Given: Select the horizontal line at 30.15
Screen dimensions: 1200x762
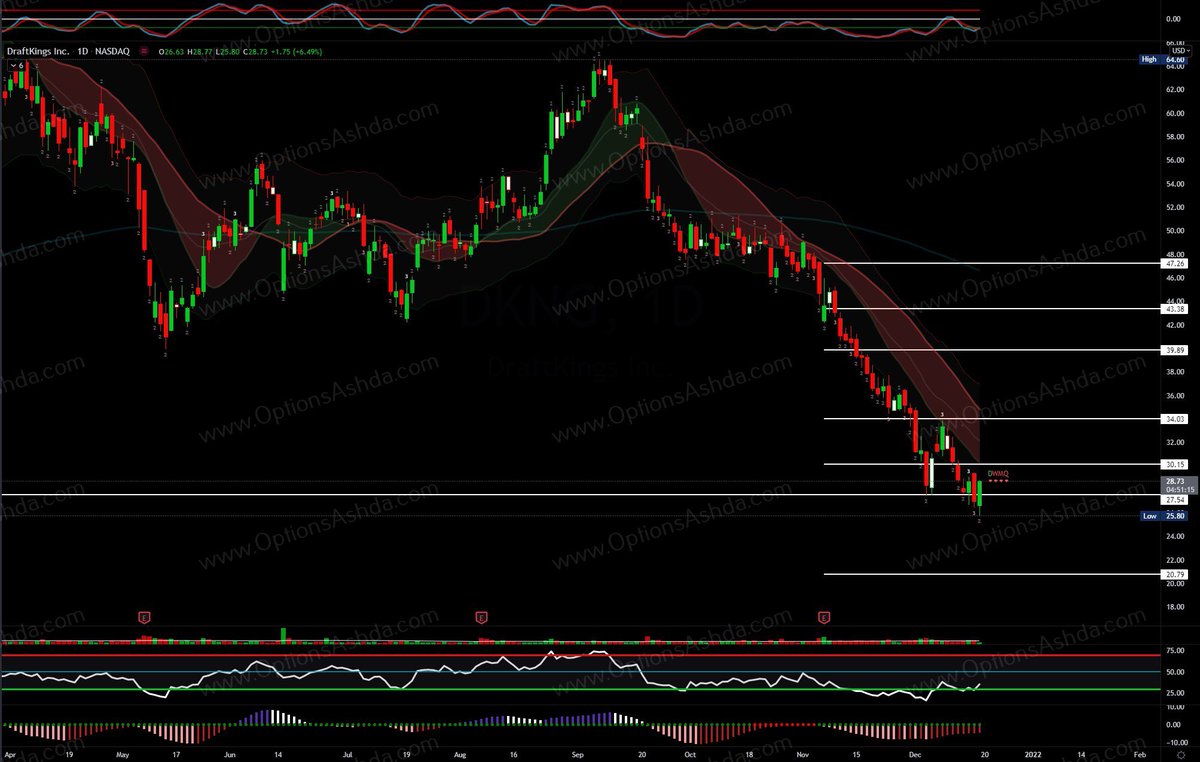Looking at the screenshot, I should (992, 464).
